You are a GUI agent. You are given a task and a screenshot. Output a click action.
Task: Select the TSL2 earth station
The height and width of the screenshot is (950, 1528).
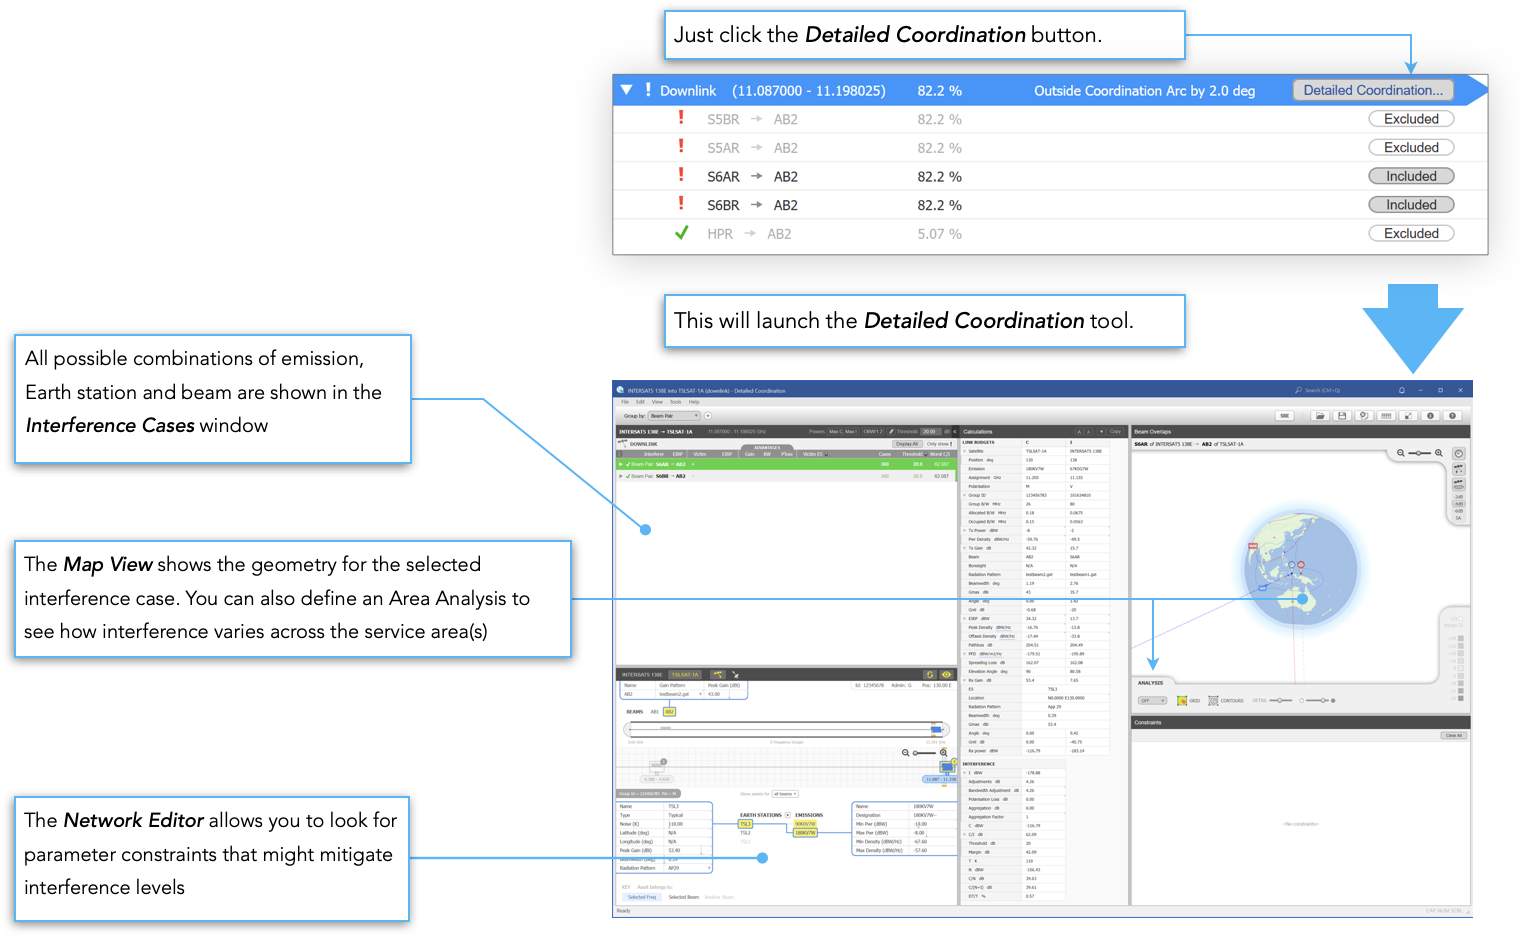pyautogui.click(x=745, y=833)
